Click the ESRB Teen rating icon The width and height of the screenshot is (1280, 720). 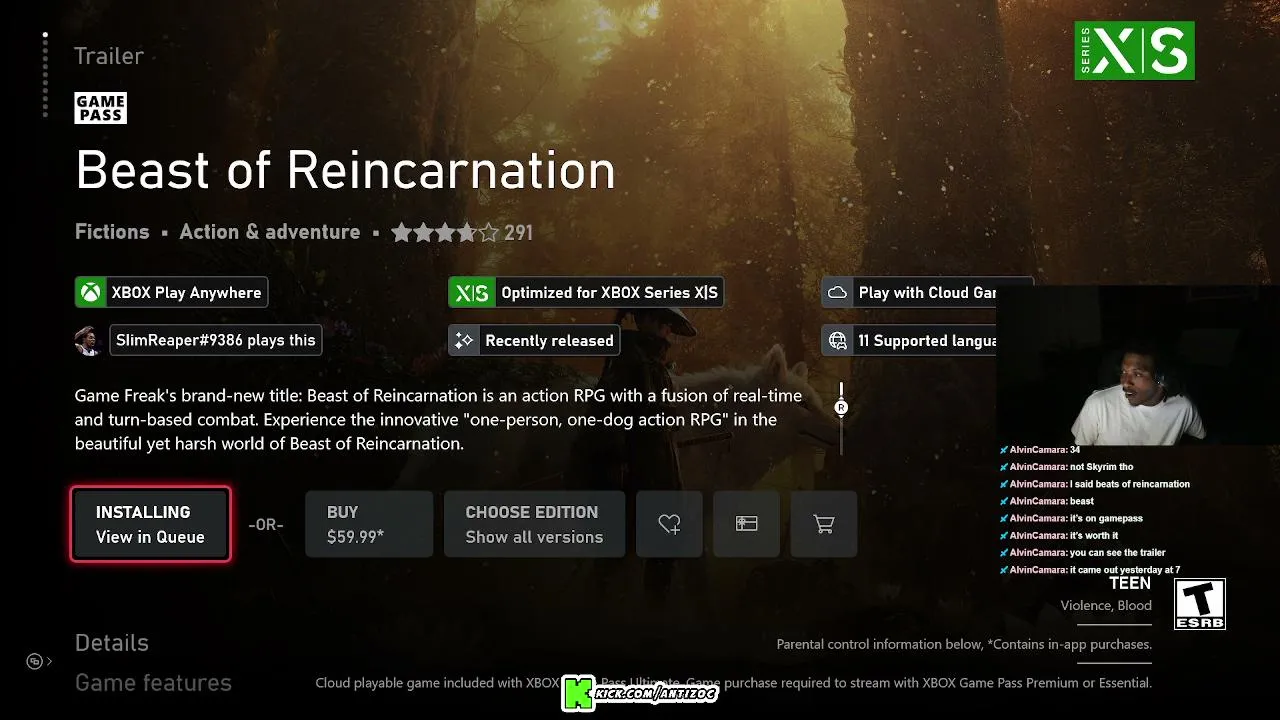(1200, 604)
